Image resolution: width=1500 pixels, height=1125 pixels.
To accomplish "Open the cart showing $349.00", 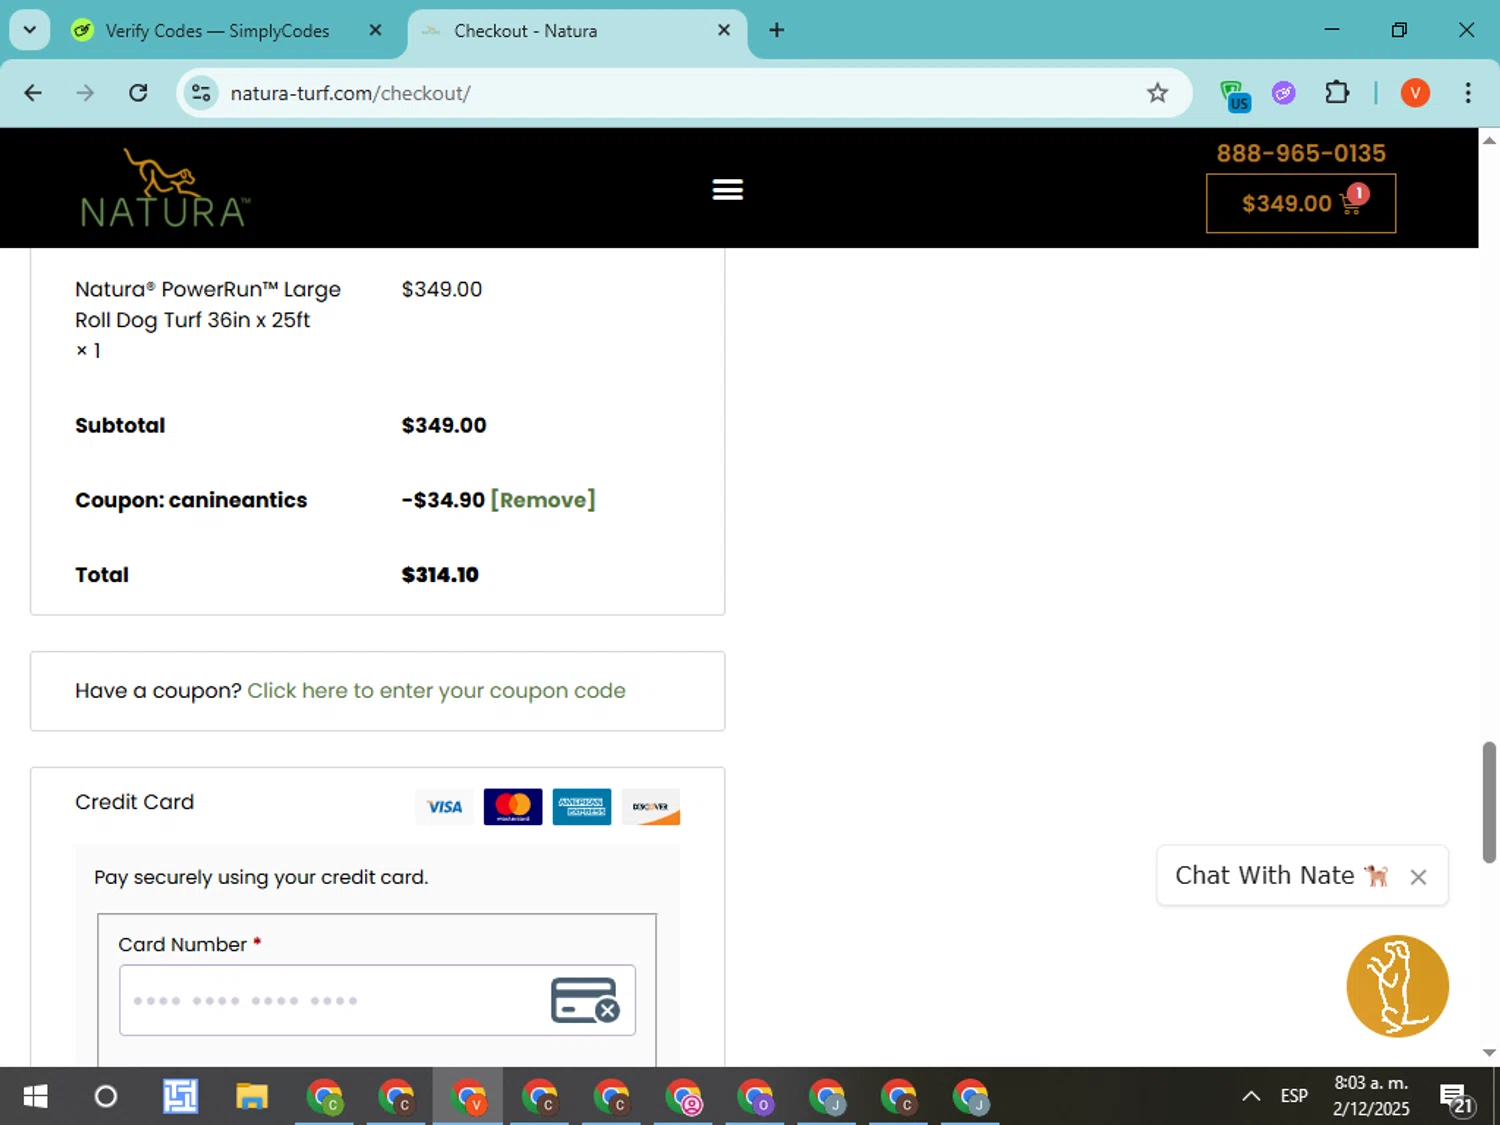I will tap(1300, 203).
